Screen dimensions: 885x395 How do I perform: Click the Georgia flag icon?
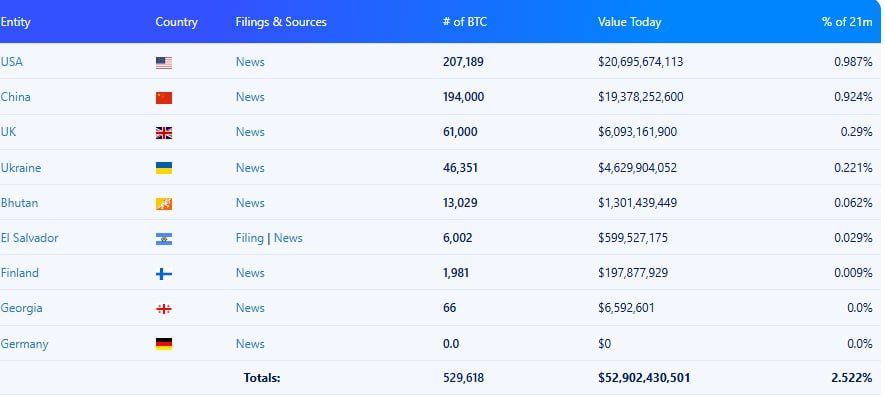click(x=164, y=309)
